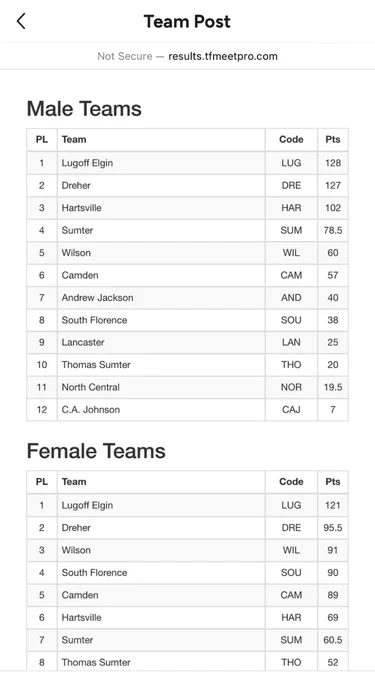
Task: Click North Central team name
Action: click(91, 387)
